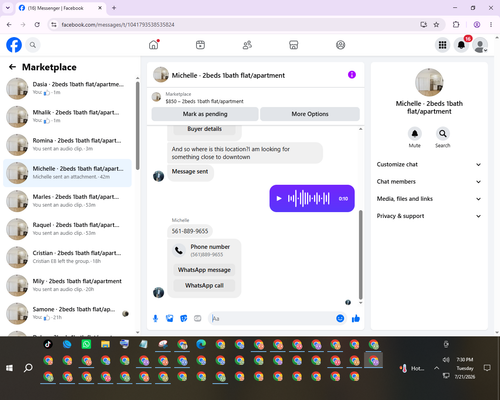Open Windows taskbar search
The image size is (500, 400).
click(x=28, y=368)
